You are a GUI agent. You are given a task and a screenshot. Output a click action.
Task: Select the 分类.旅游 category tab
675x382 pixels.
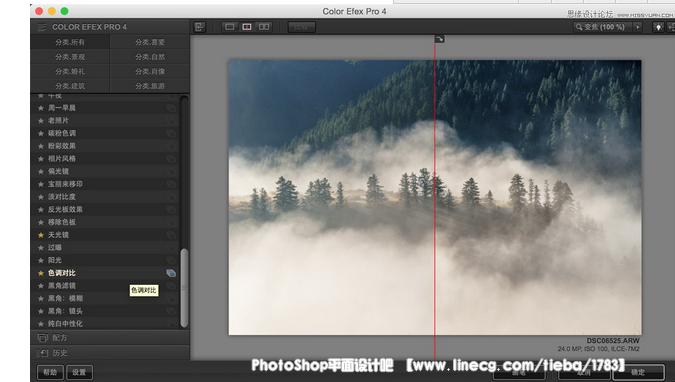(150, 86)
